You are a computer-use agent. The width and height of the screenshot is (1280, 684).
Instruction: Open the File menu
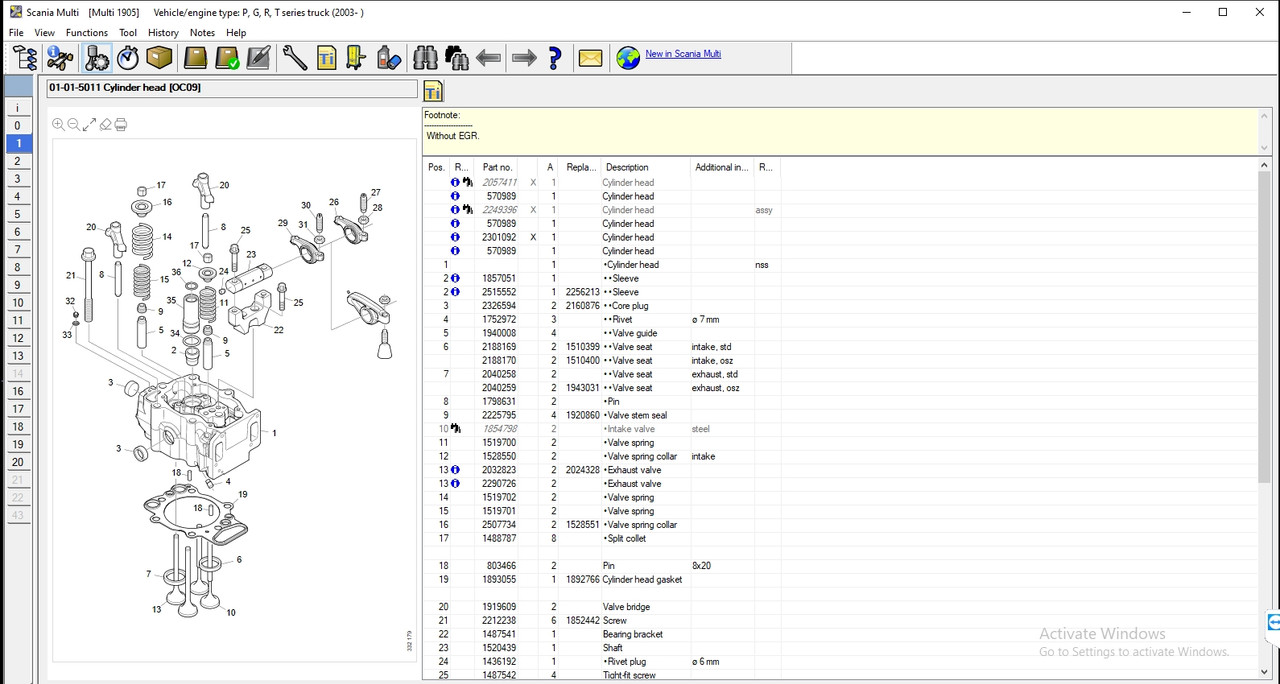point(16,32)
